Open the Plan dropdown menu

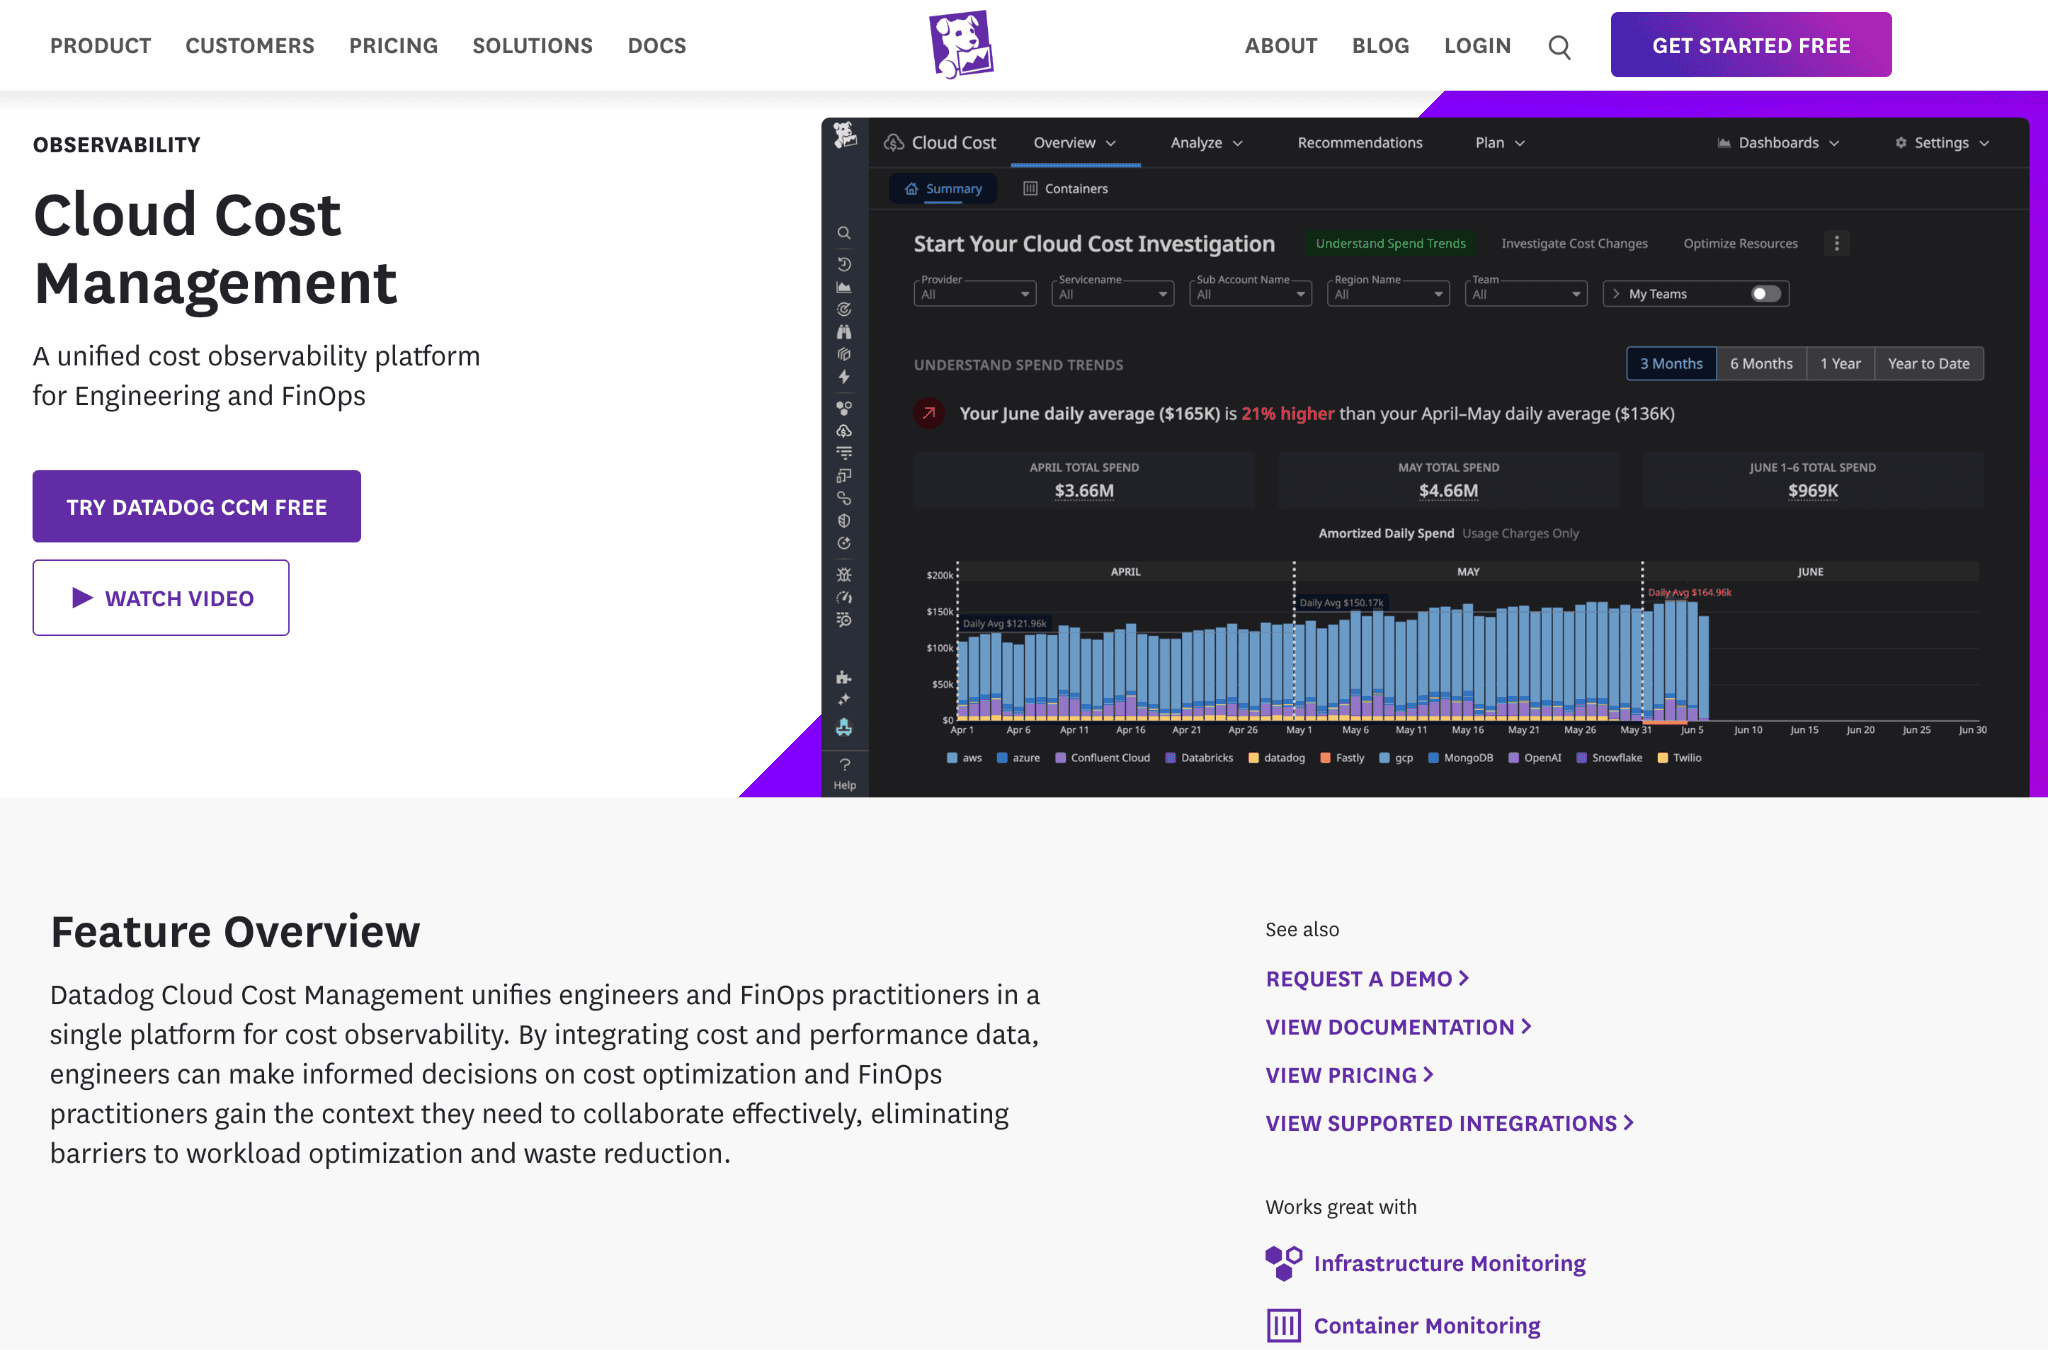[1500, 143]
